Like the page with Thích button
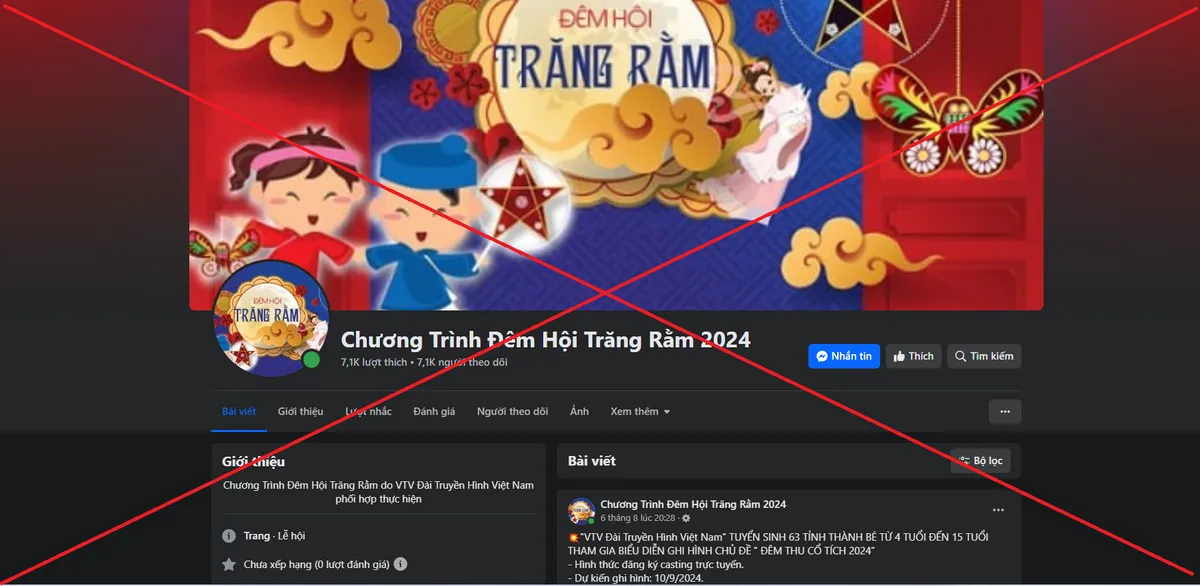The height and width of the screenshot is (586, 1200). tap(913, 356)
